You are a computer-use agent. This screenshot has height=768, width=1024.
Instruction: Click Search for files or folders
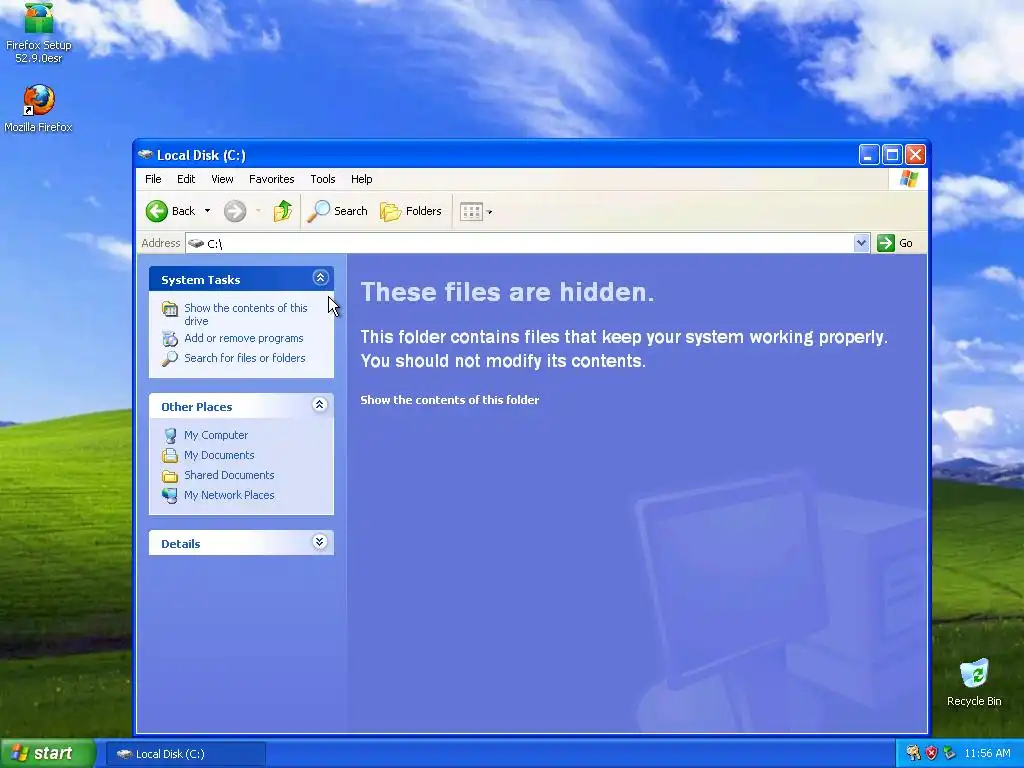click(x=245, y=358)
